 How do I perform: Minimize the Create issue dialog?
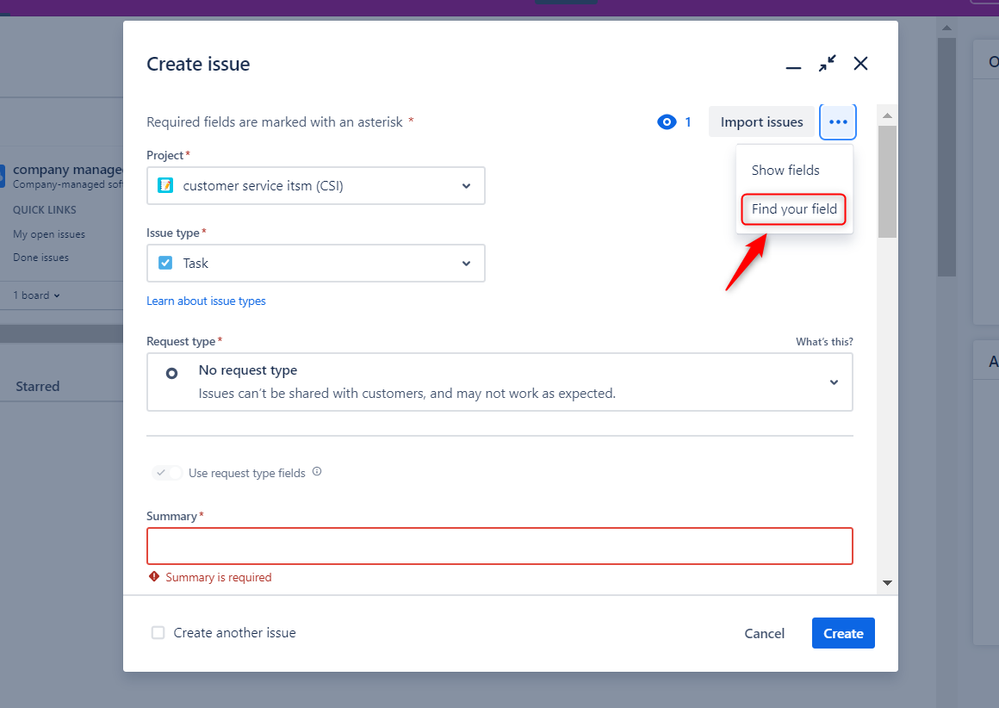click(793, 66)
